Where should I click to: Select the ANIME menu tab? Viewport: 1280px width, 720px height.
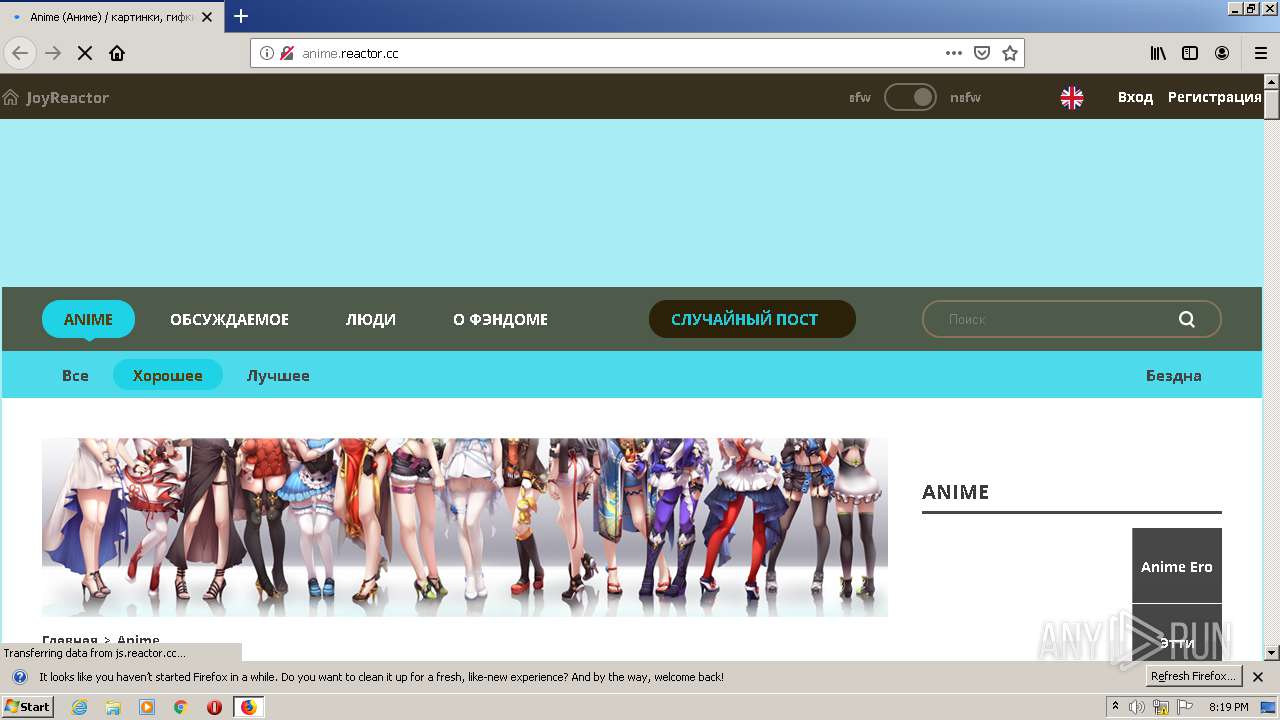pyautogui.click(x=88, y=319)
